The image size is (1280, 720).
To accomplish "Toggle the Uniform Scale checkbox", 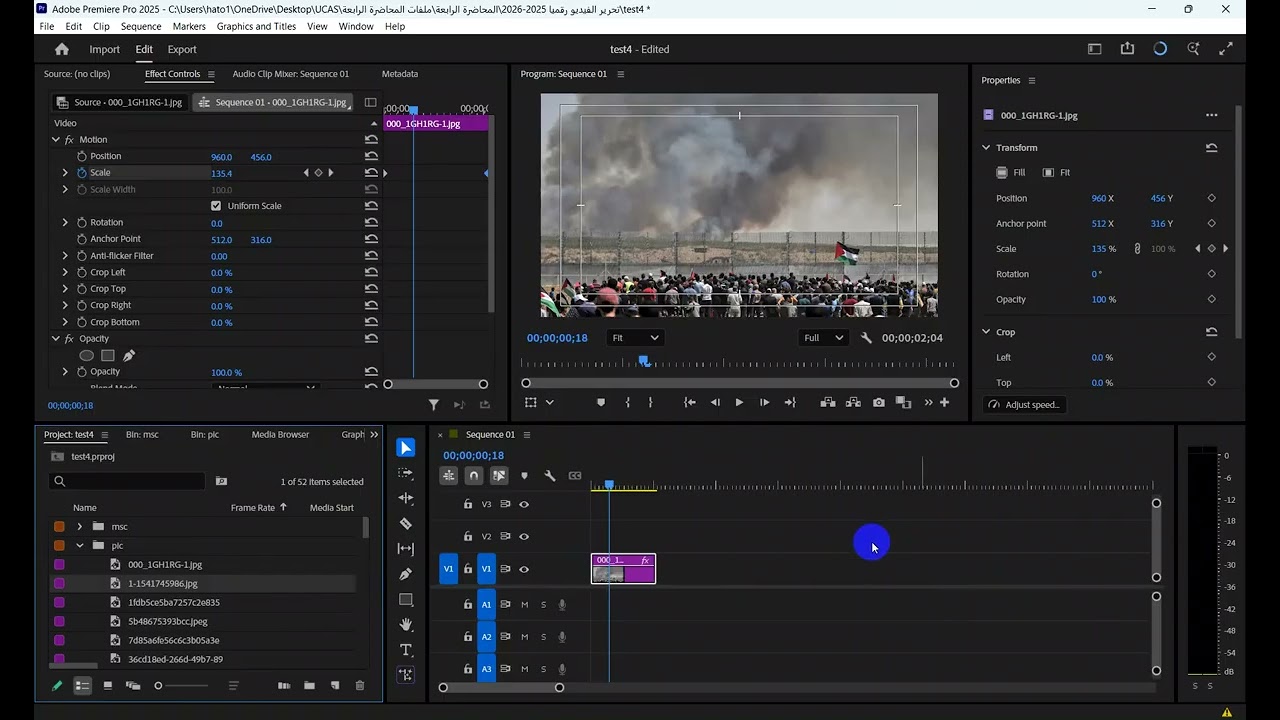I will [x=216, y=206].
